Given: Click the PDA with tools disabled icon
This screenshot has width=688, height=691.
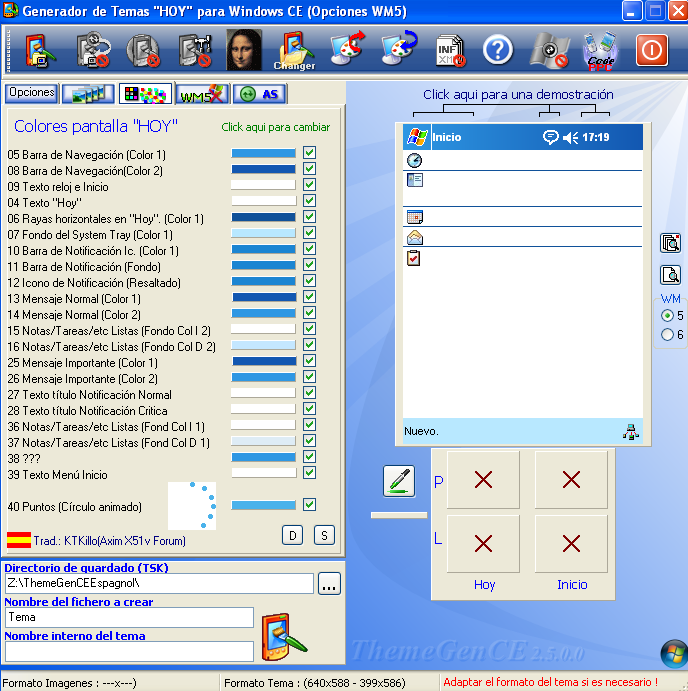Looking at the screenshot, I should [195, 50].
